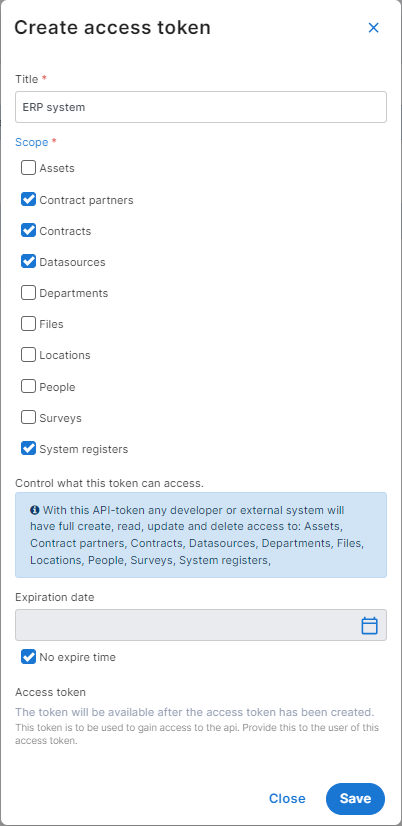Tick the Departments scope checkbox
Image resolution: width=402 pixels, height=826 pixels.
click(28, 293)
